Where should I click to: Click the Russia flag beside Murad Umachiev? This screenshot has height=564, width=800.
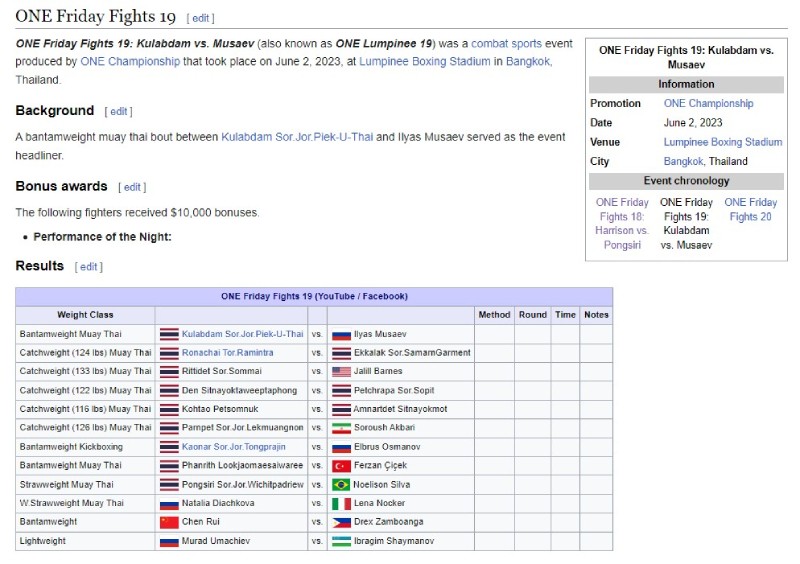coord(169,541)
